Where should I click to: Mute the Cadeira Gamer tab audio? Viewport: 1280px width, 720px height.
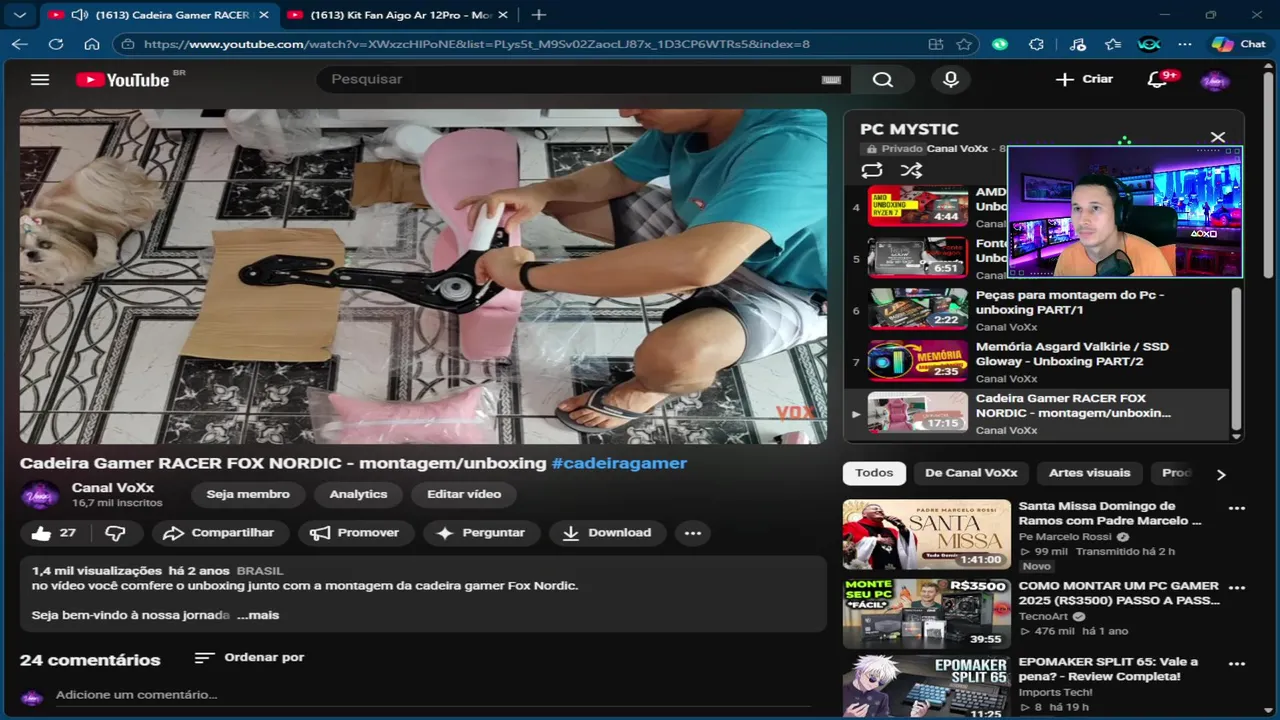click(x=80, y=15)
